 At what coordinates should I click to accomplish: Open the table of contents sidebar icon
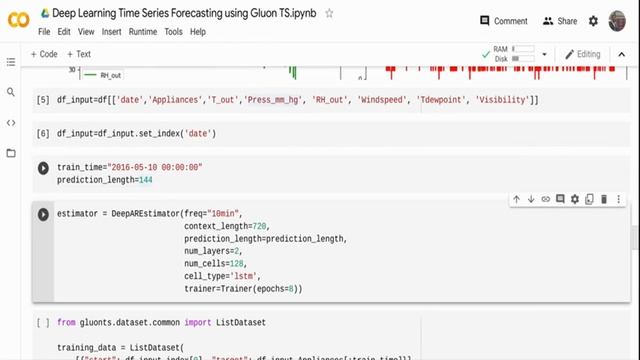(11, 62)
